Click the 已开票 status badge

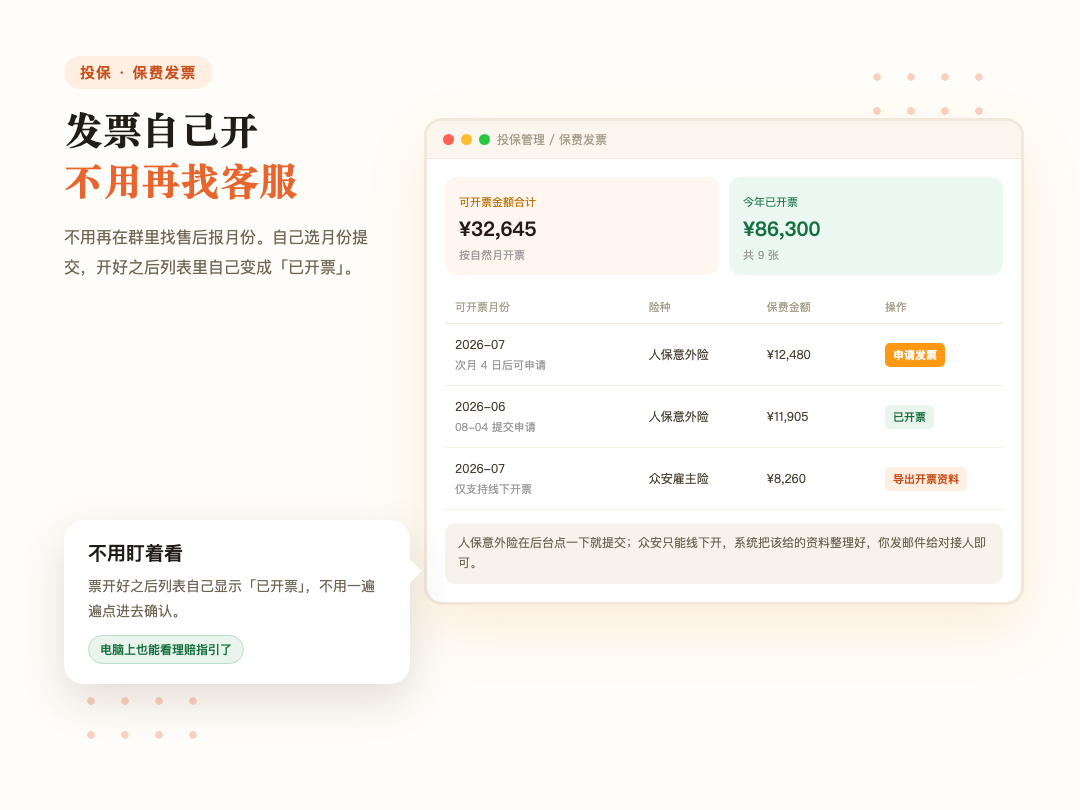click(908, 417)
